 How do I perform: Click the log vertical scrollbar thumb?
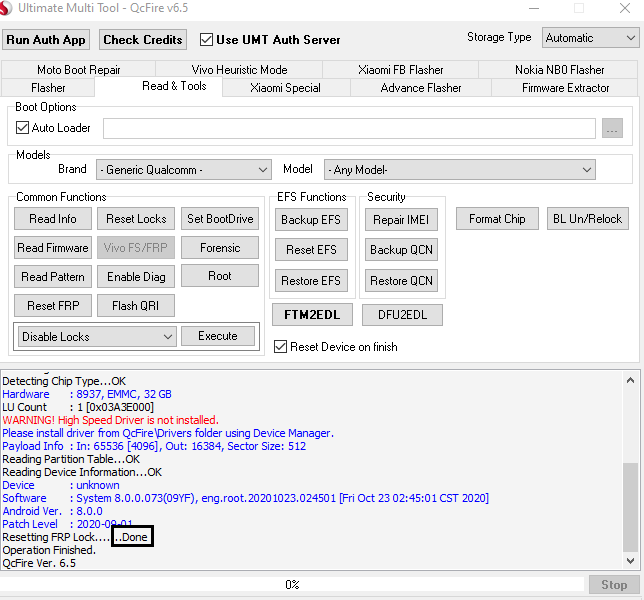click(x=630, y=507)
